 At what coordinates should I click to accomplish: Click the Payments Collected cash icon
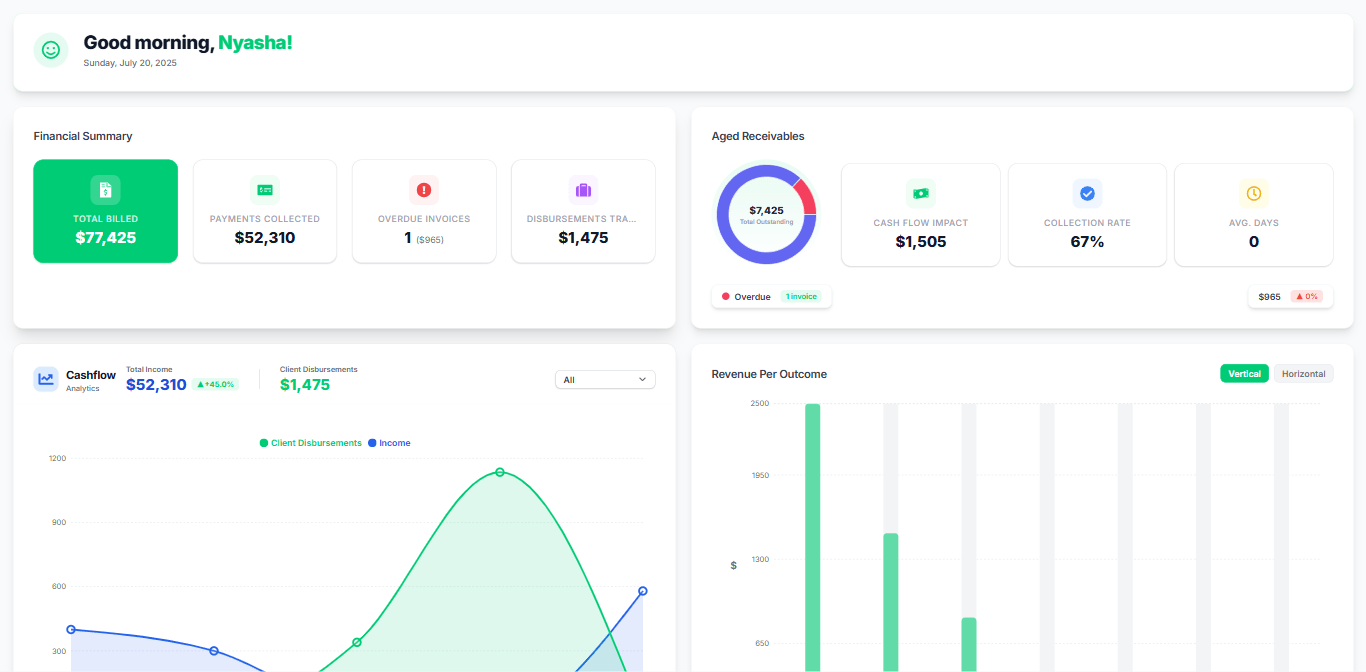point(264,189)
